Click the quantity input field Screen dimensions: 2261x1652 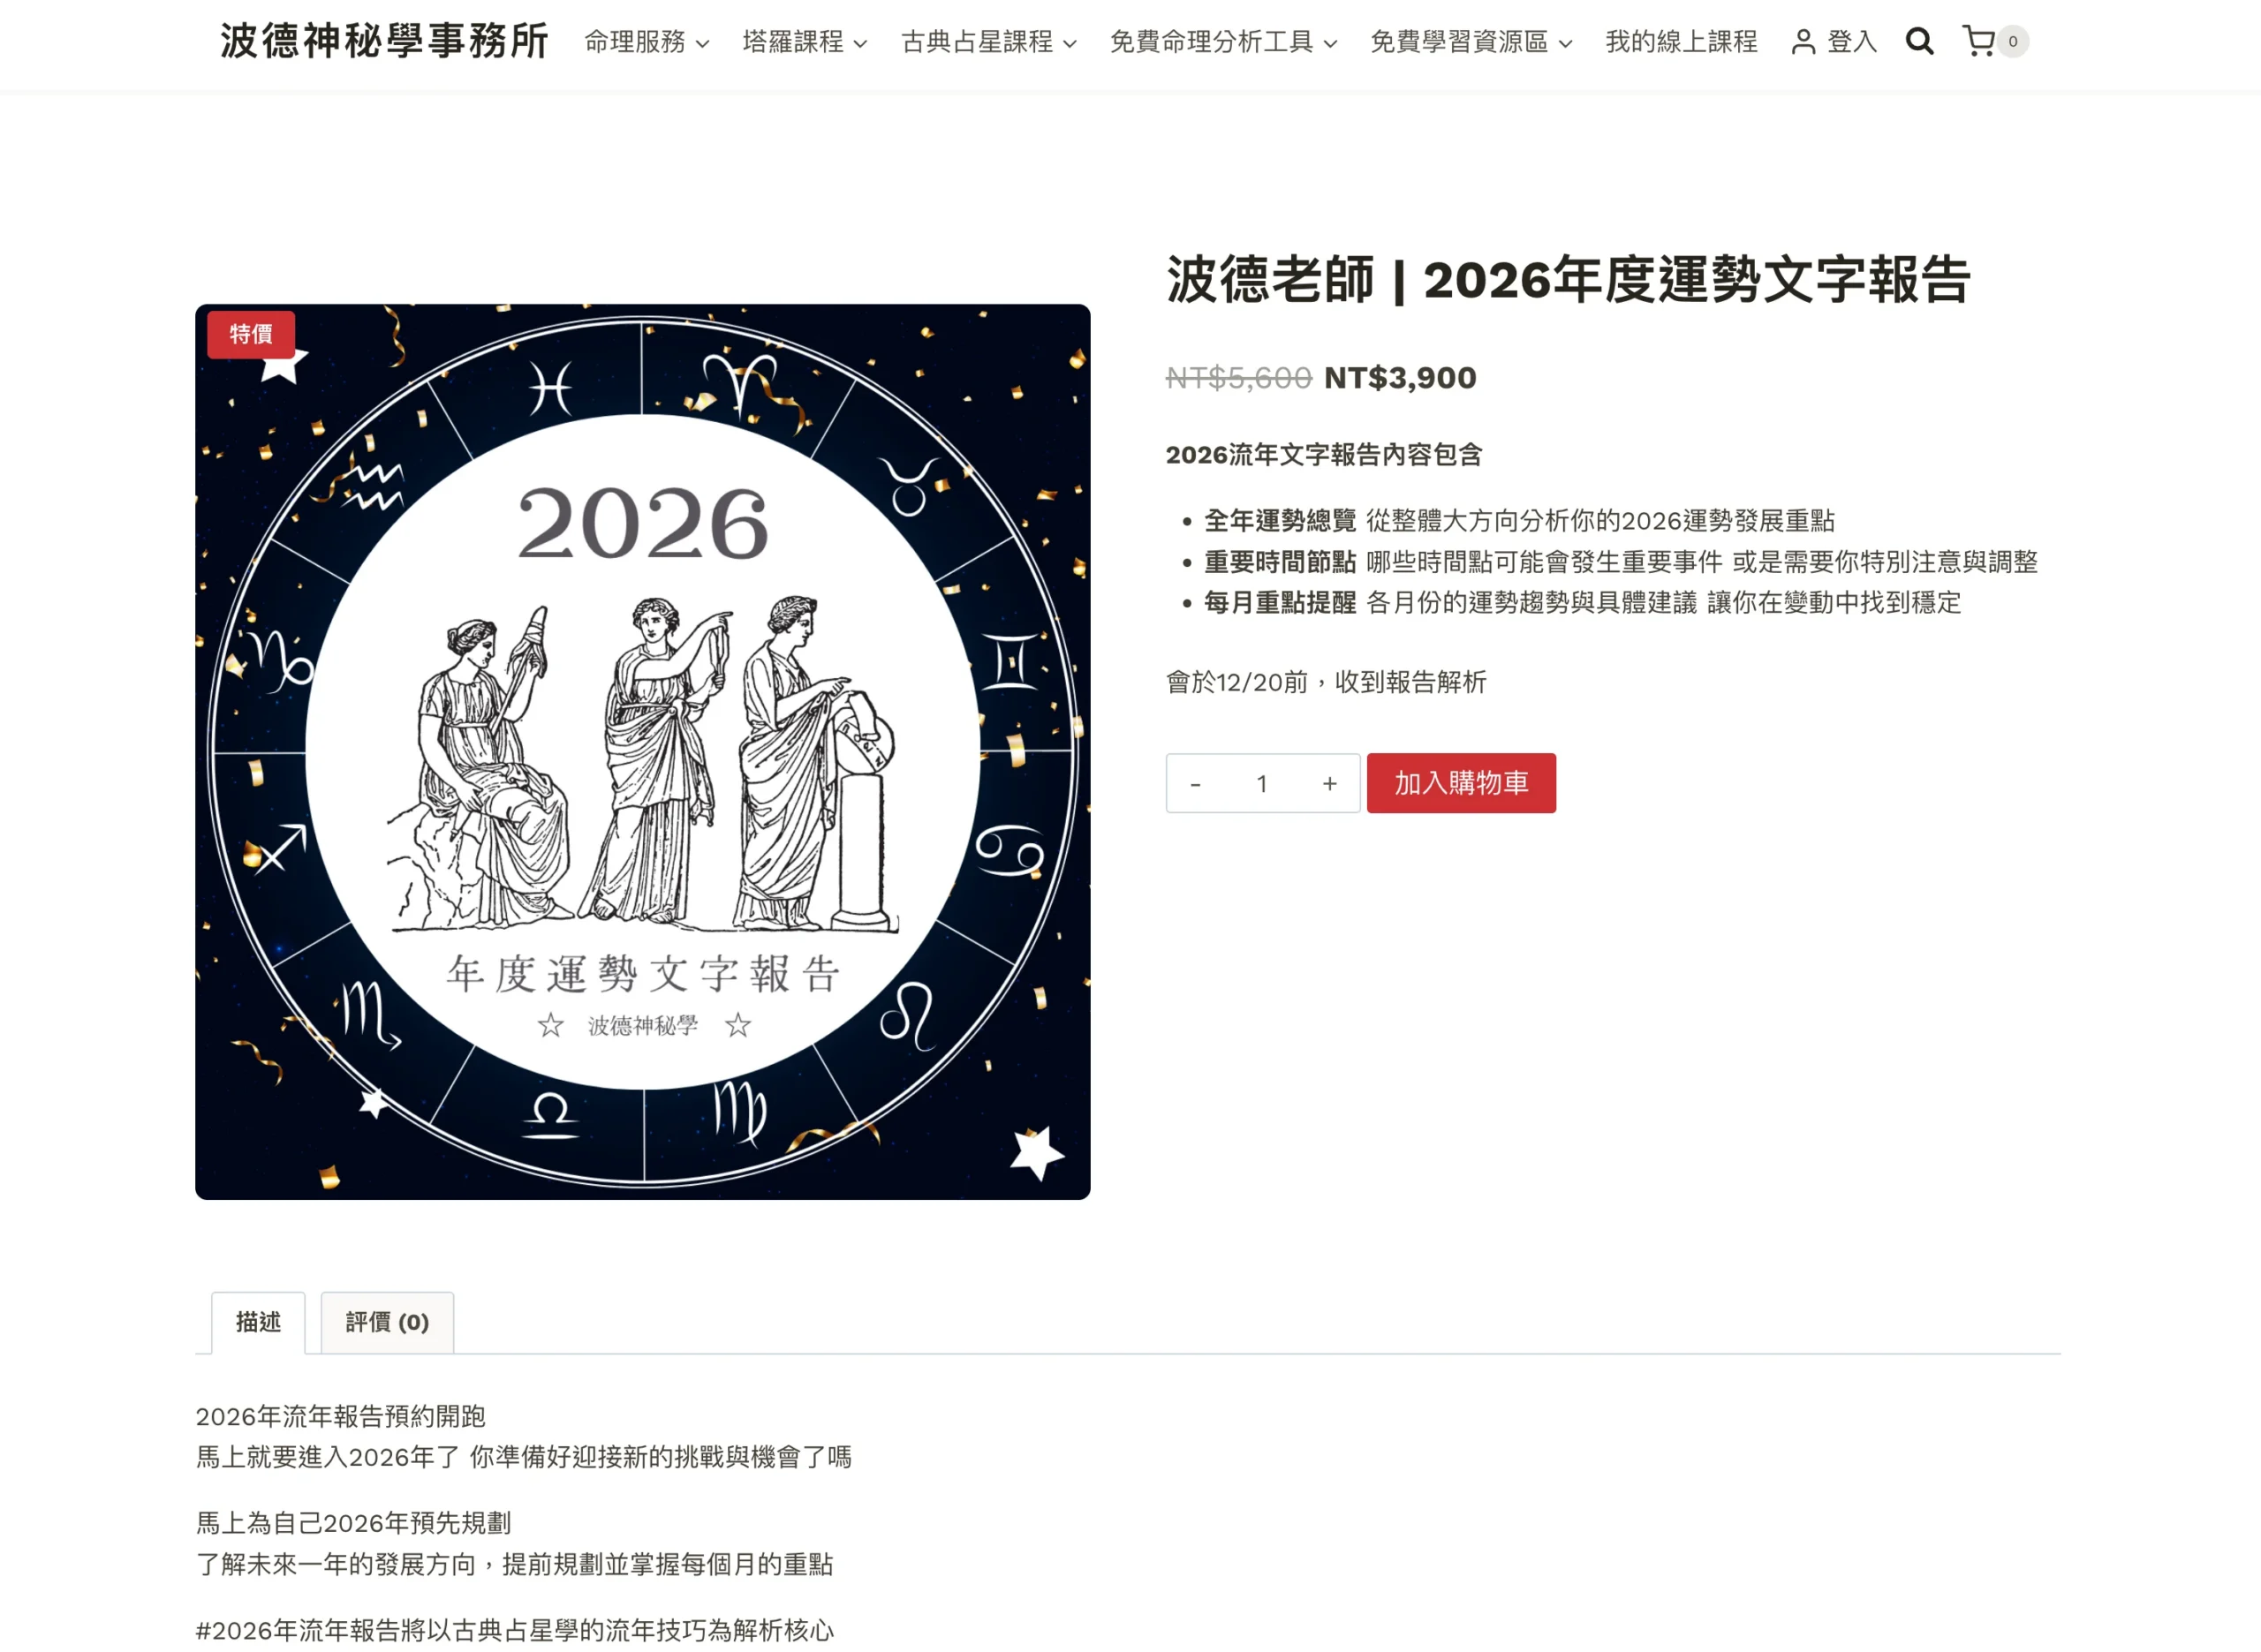pos(1262,784)
